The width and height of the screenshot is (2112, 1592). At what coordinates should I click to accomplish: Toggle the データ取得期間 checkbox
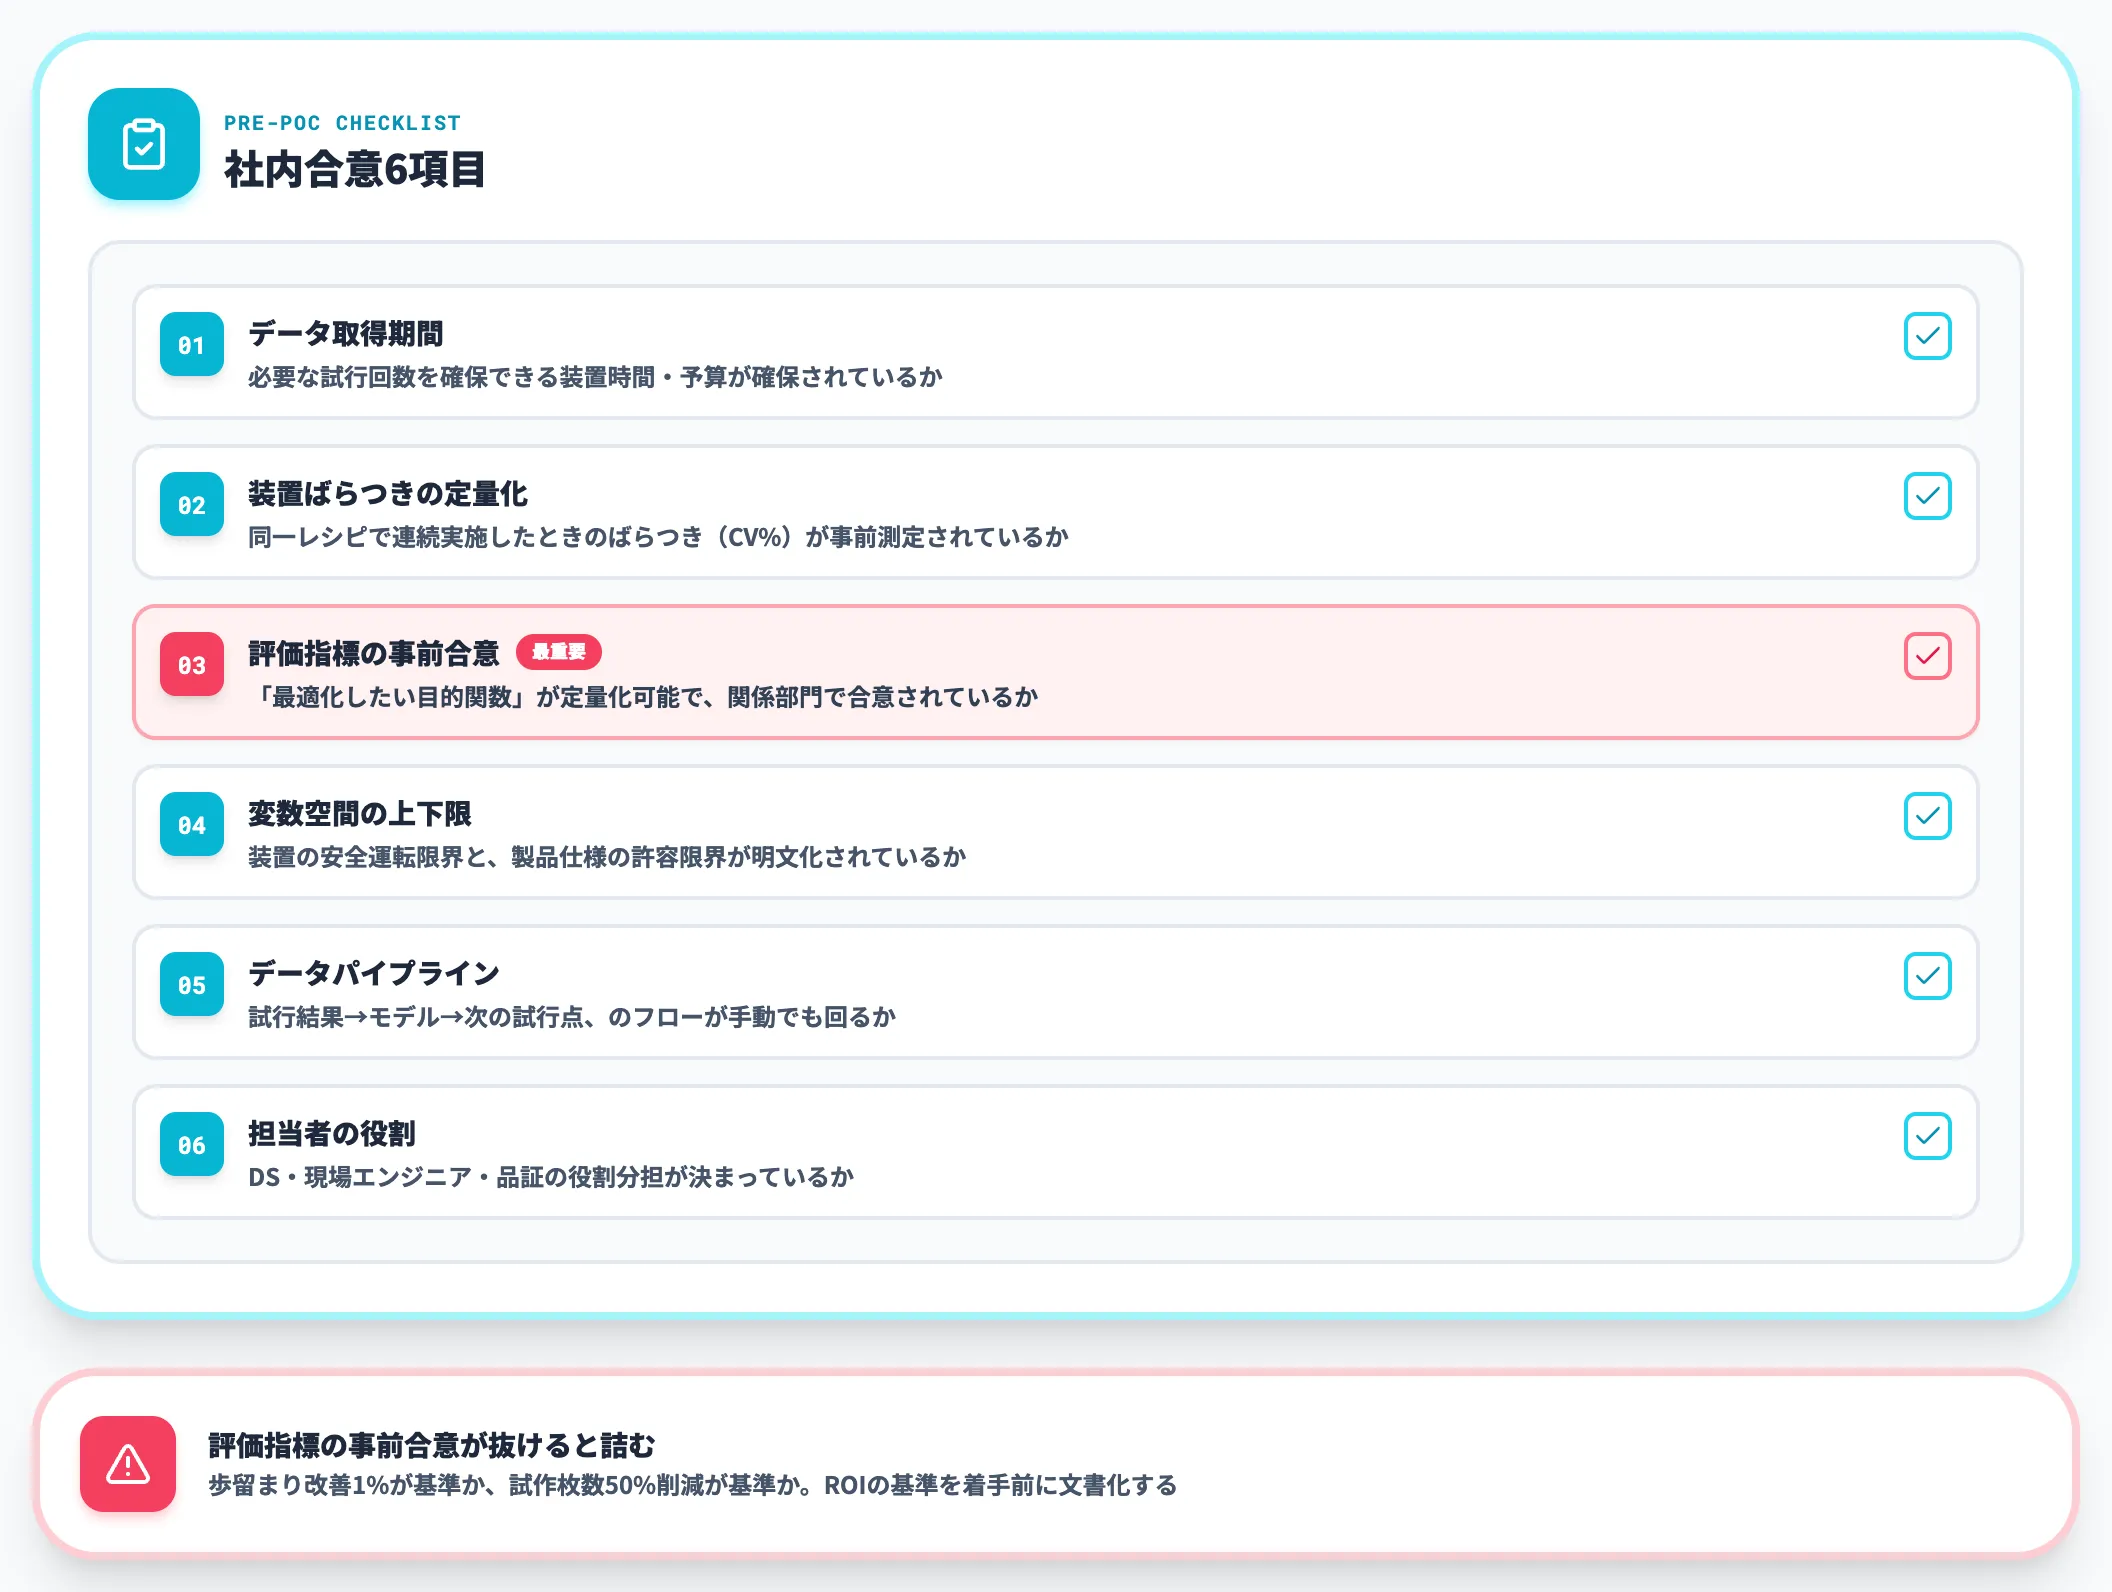point(1928,336)
